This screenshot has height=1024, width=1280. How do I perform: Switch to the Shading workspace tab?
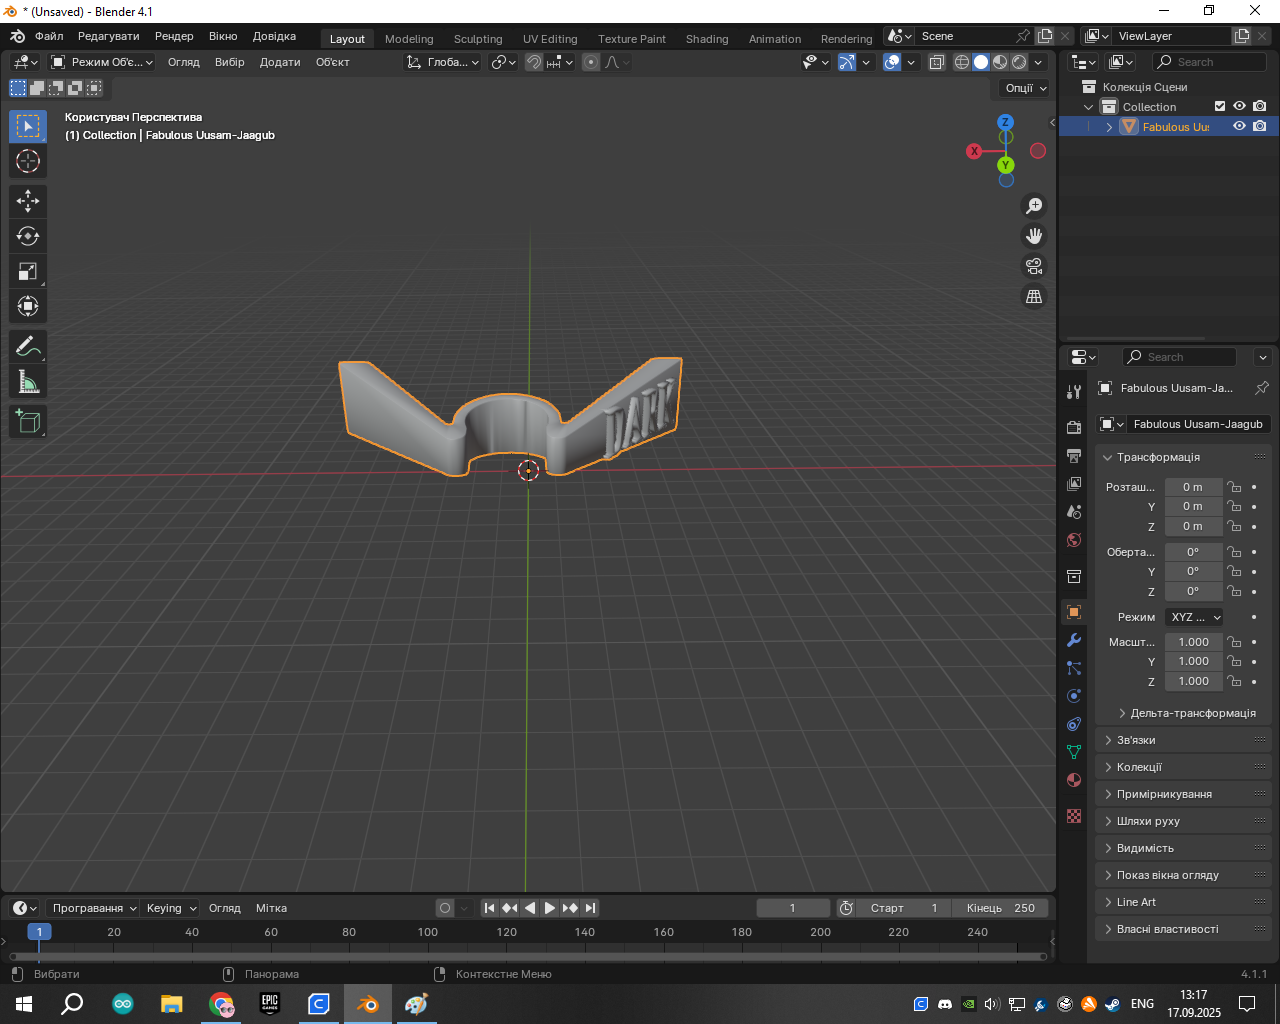(x=707, y=39)
